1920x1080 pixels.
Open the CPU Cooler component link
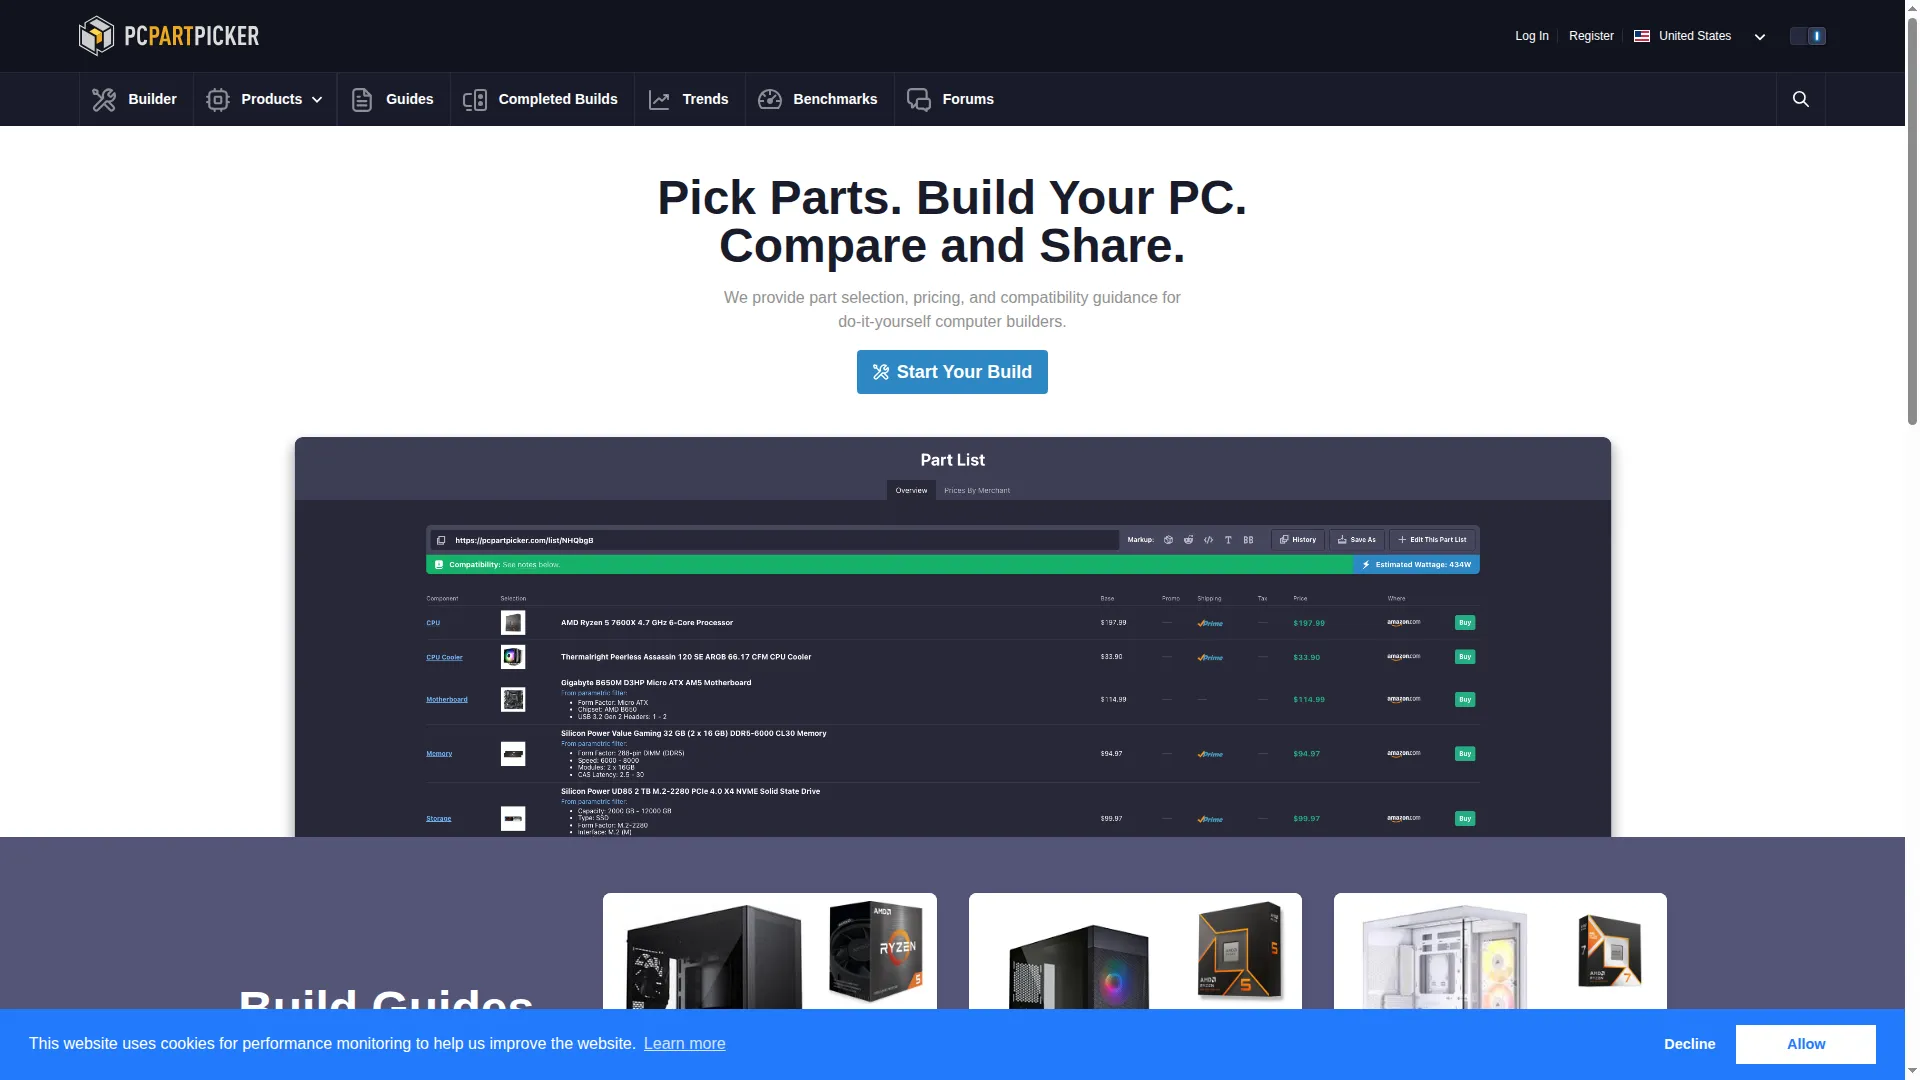pyautogui.click(x=444, y=657)
